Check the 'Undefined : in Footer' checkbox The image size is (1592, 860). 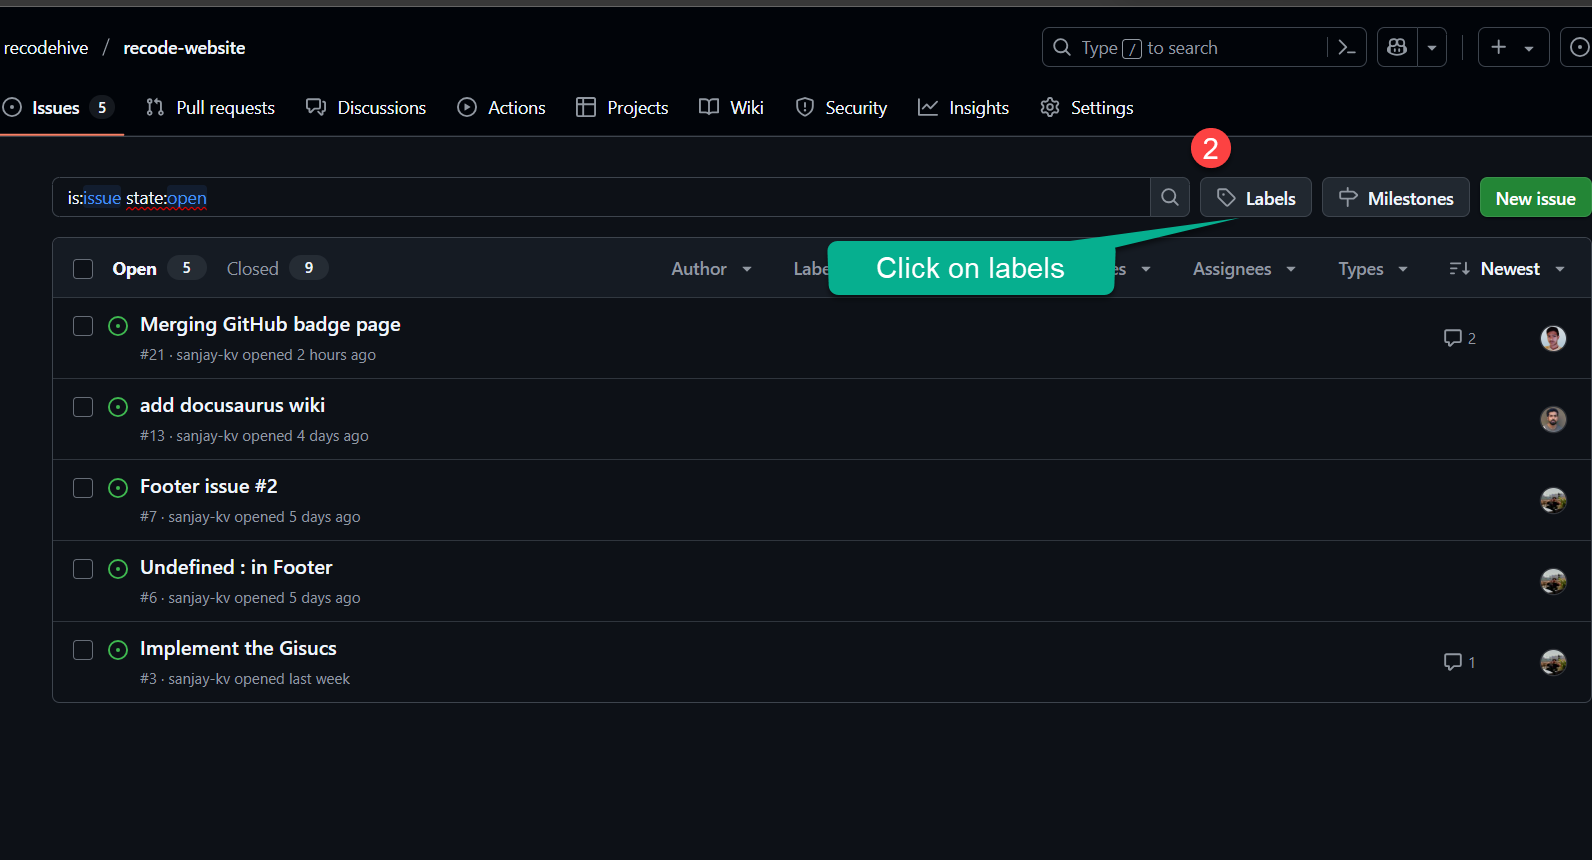[x=83, y=569]
